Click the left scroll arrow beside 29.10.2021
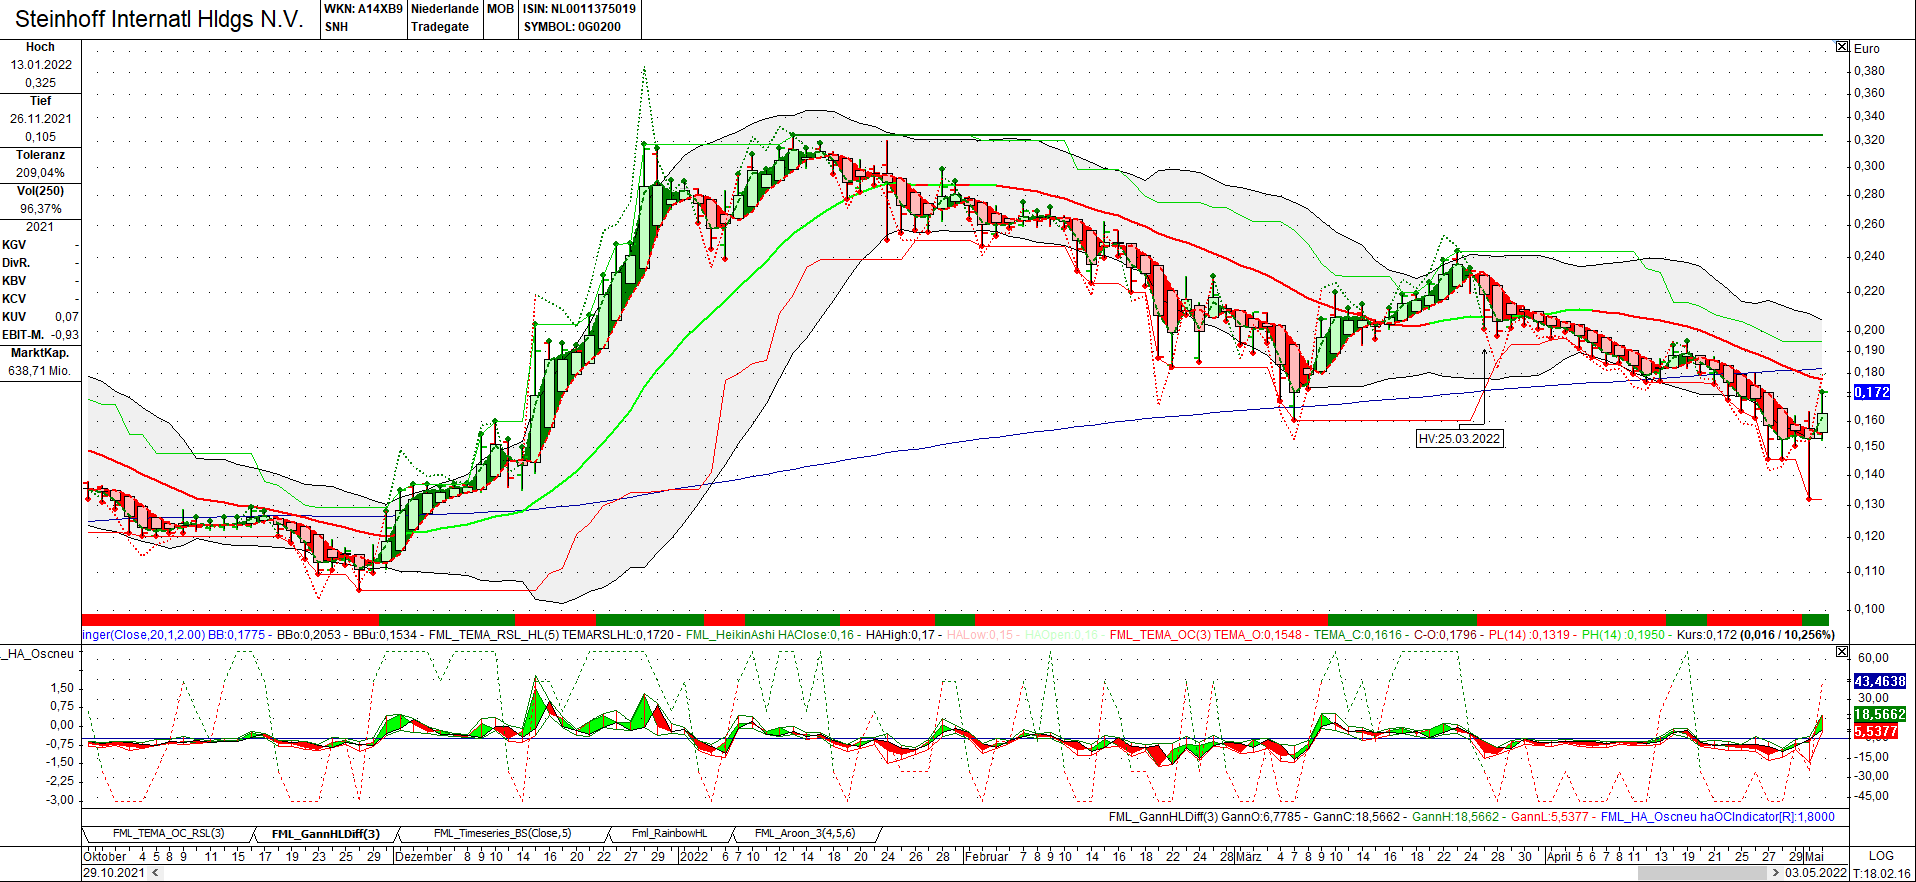The width and height of the screenshot is (1916, 882). 155,873
